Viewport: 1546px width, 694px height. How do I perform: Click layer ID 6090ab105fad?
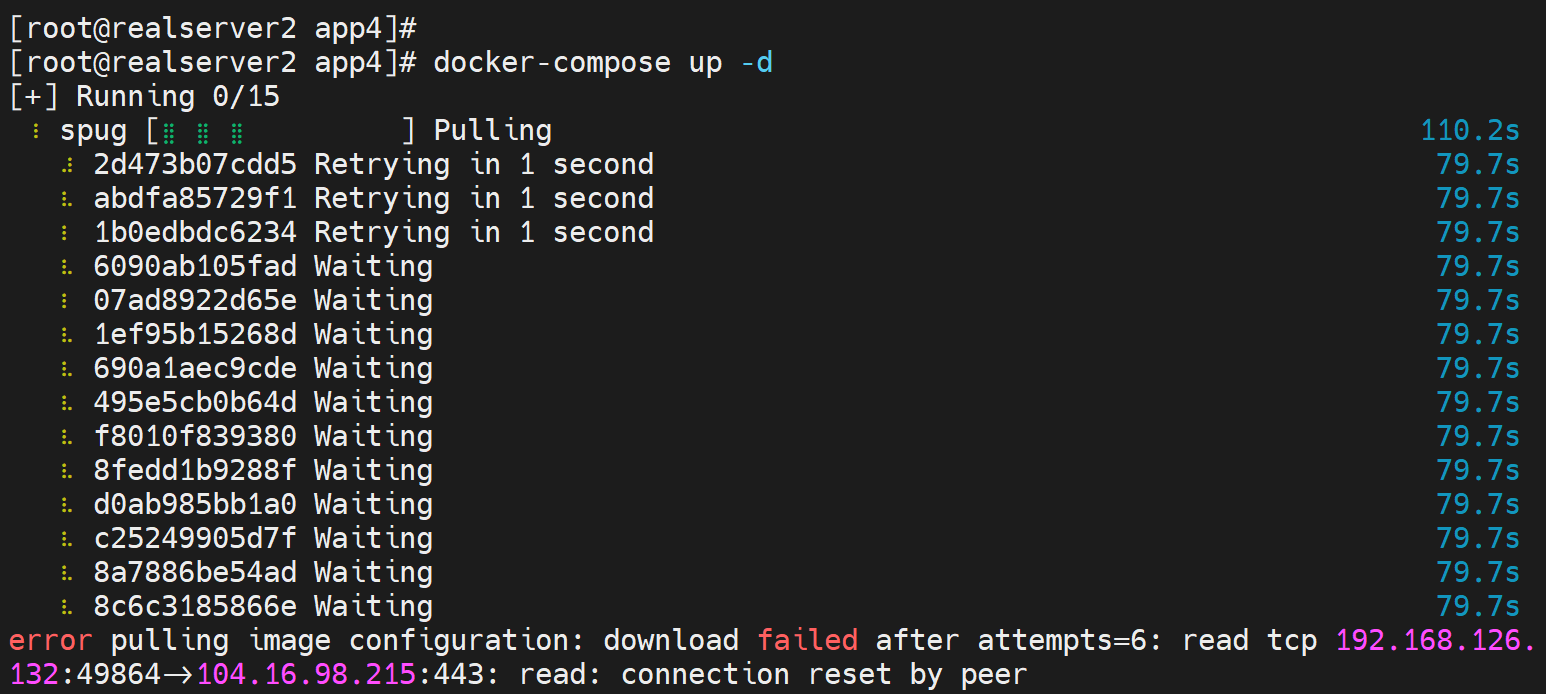pyautogui.click(x=195, y=267)
